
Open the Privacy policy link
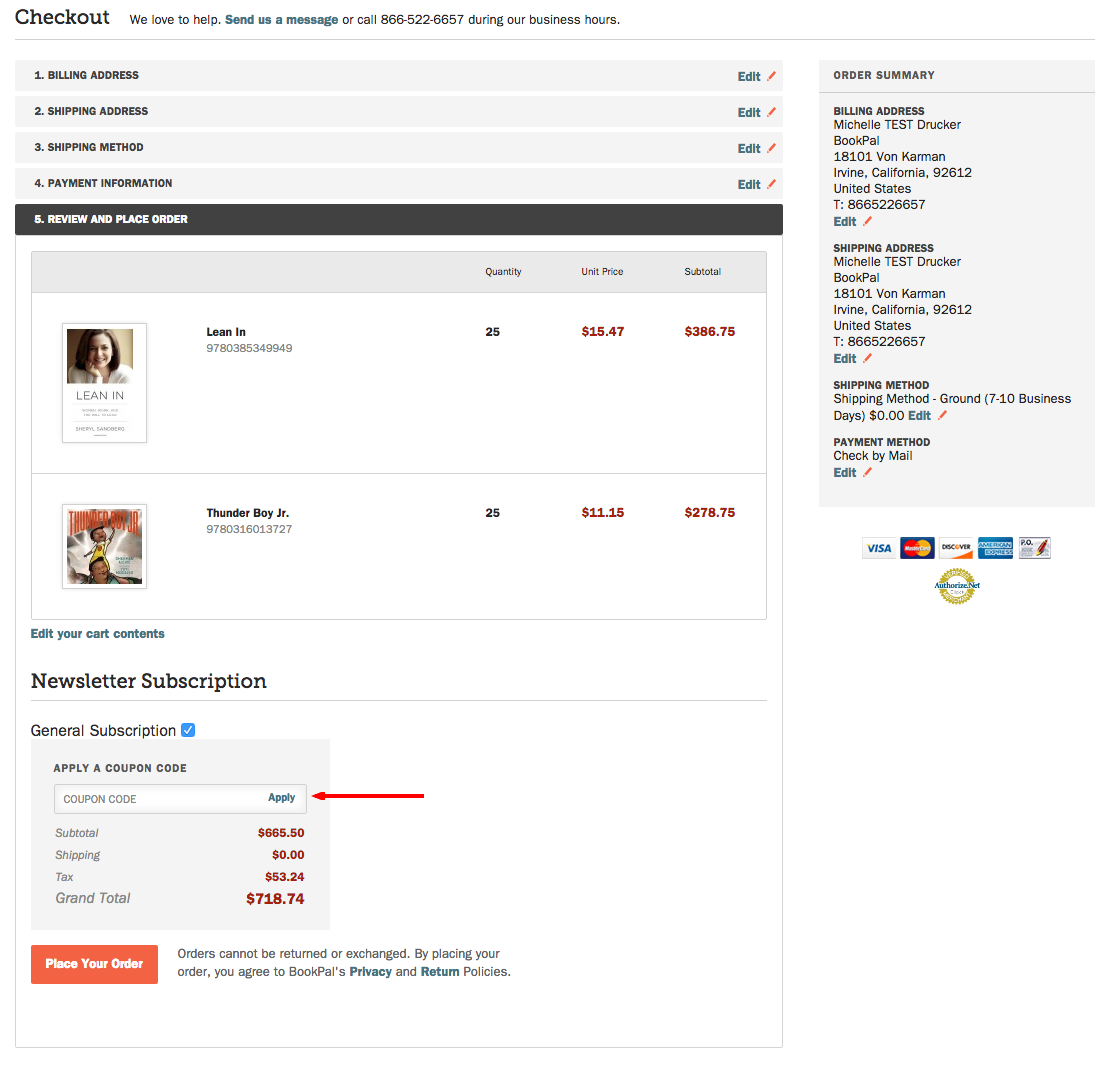370,972
